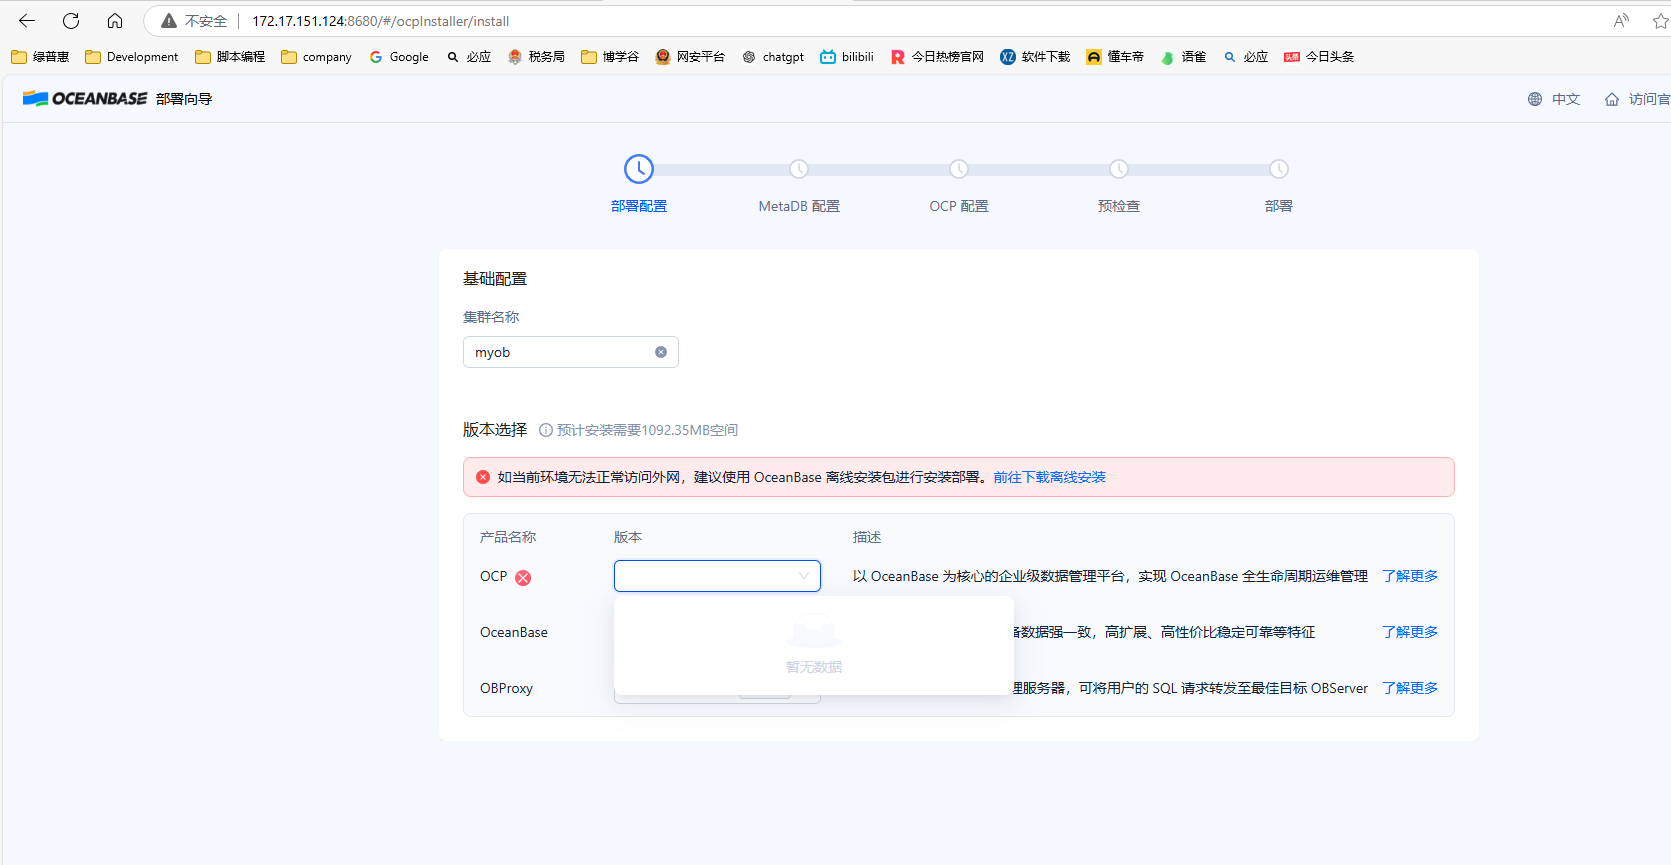Click the read aloud icon in address bar
The height and width of the screenshot is (865, 1671).
[1621, 21]
